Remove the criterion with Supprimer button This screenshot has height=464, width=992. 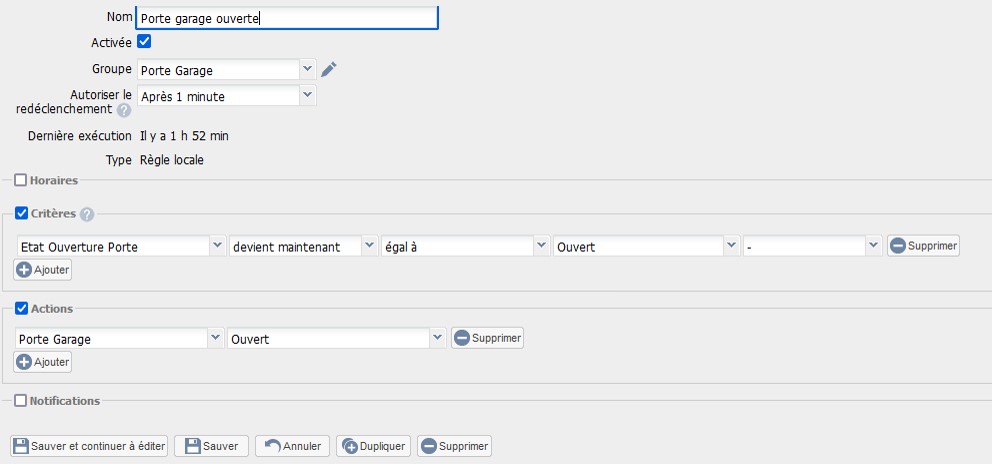point(923,246)
